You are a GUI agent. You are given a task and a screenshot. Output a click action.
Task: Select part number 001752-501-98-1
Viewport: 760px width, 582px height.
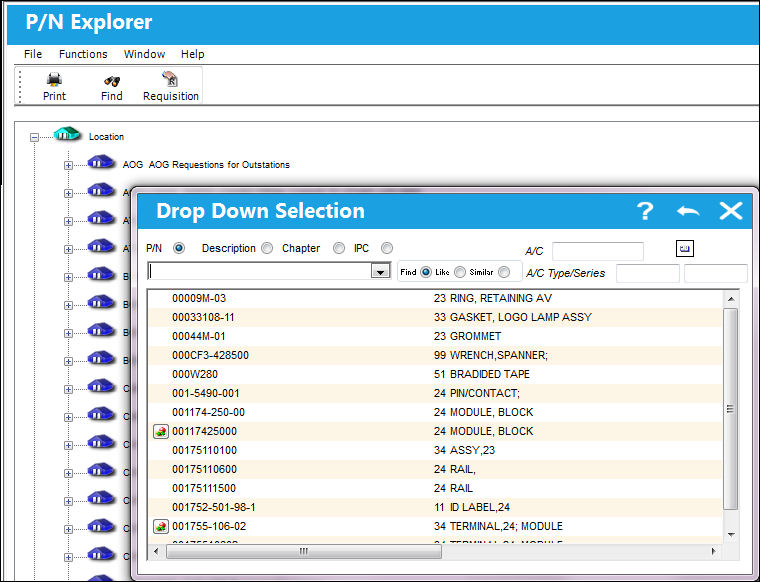click(214, 507)
